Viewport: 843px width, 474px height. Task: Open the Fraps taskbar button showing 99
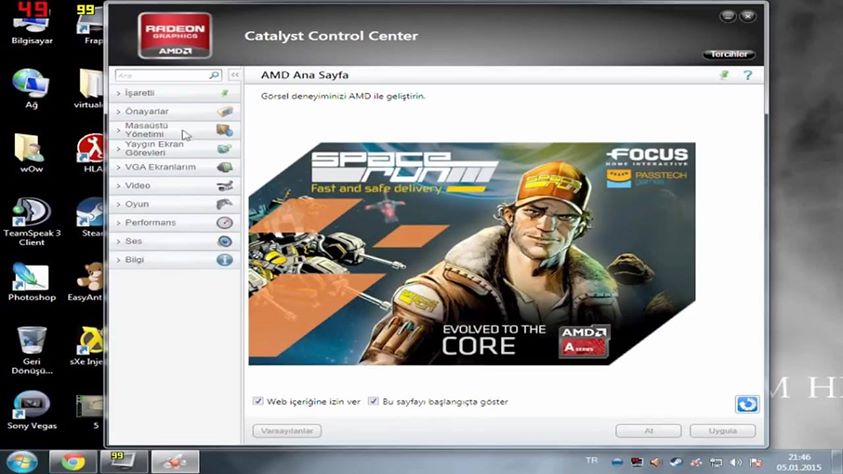(x=124, y=462)
